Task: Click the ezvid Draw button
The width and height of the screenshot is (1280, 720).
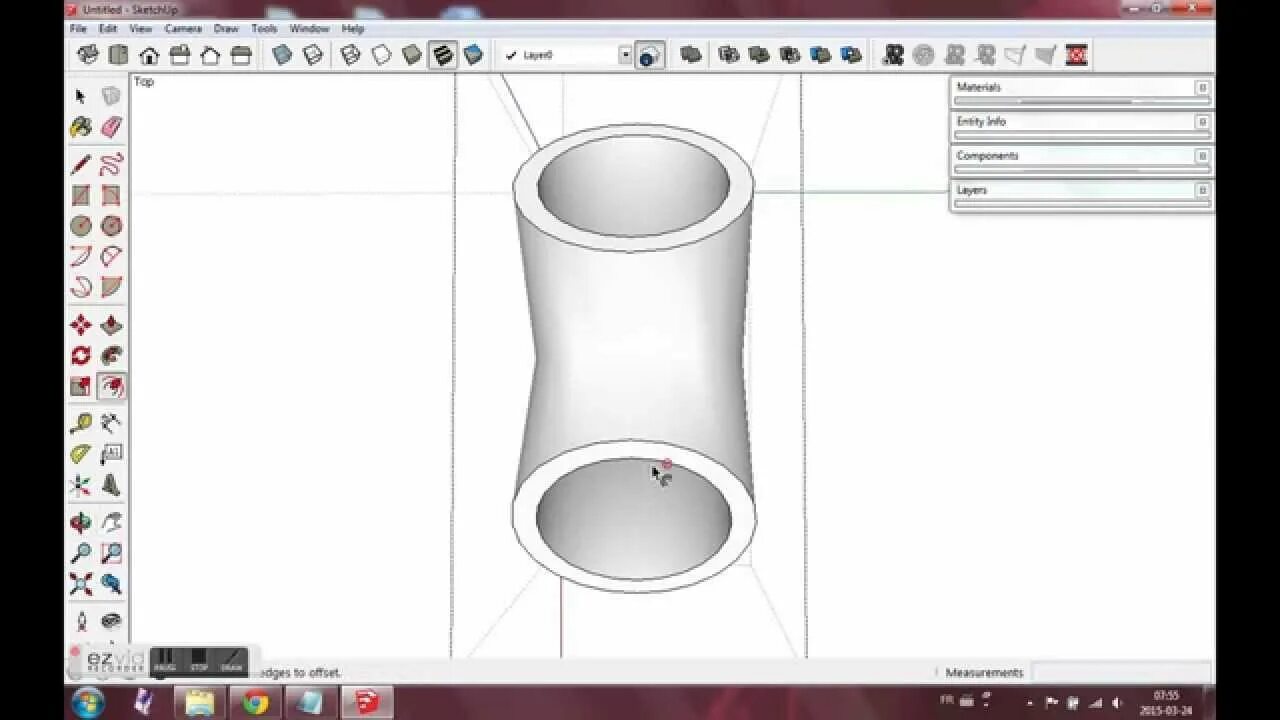Action: (231, 661)
